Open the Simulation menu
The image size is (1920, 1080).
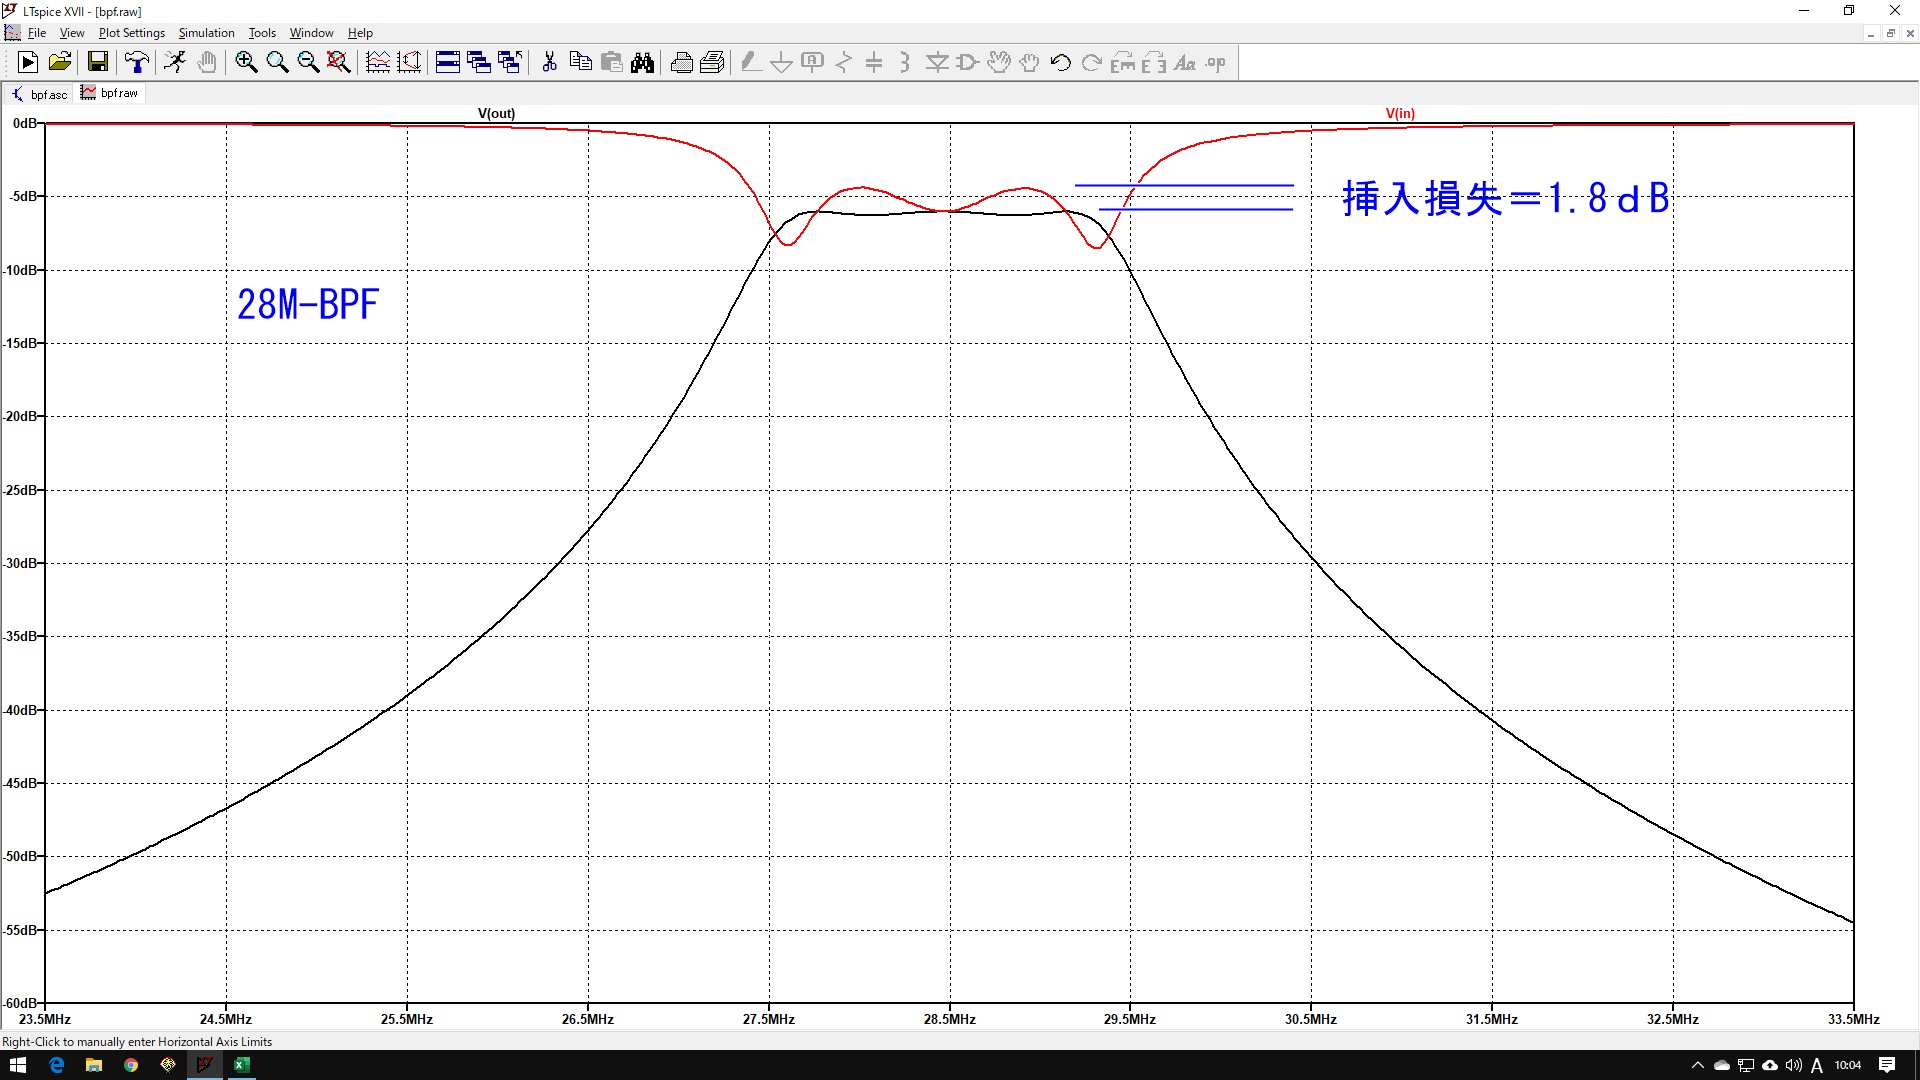tap(206, 33)
